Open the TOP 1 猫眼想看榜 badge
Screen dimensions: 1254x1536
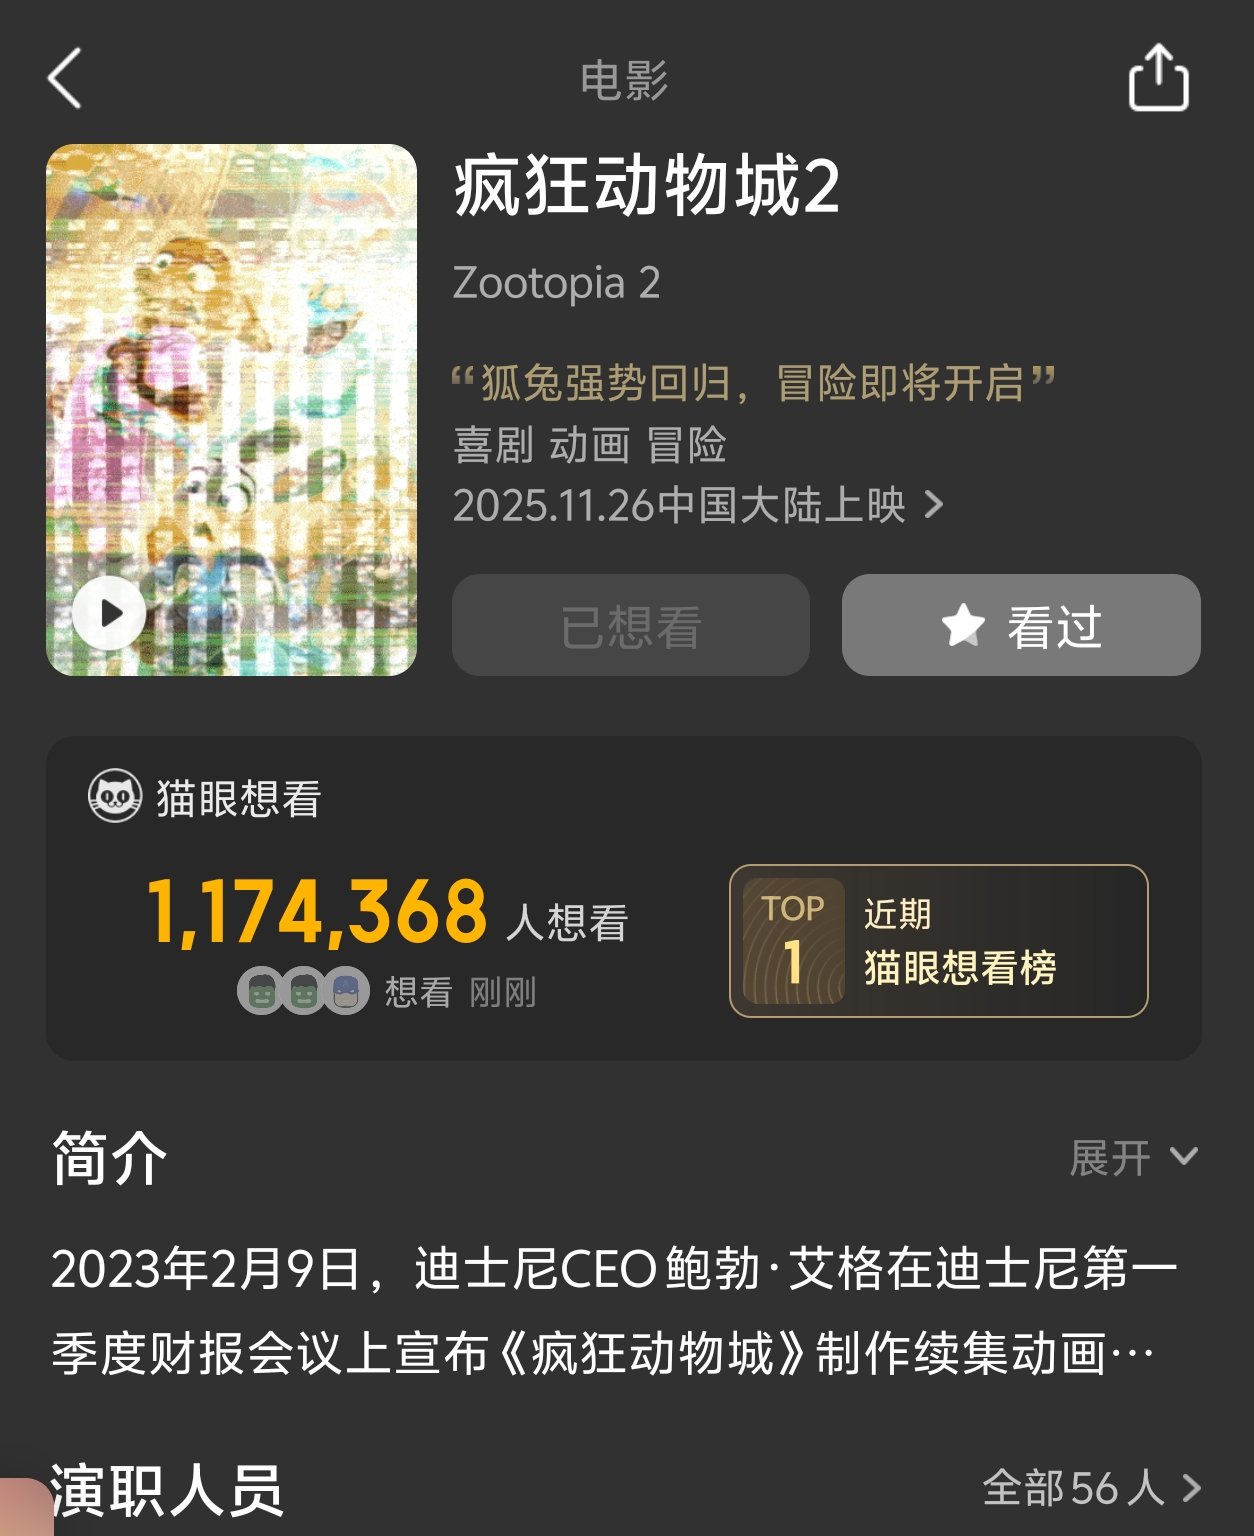(x=938, y=940)
